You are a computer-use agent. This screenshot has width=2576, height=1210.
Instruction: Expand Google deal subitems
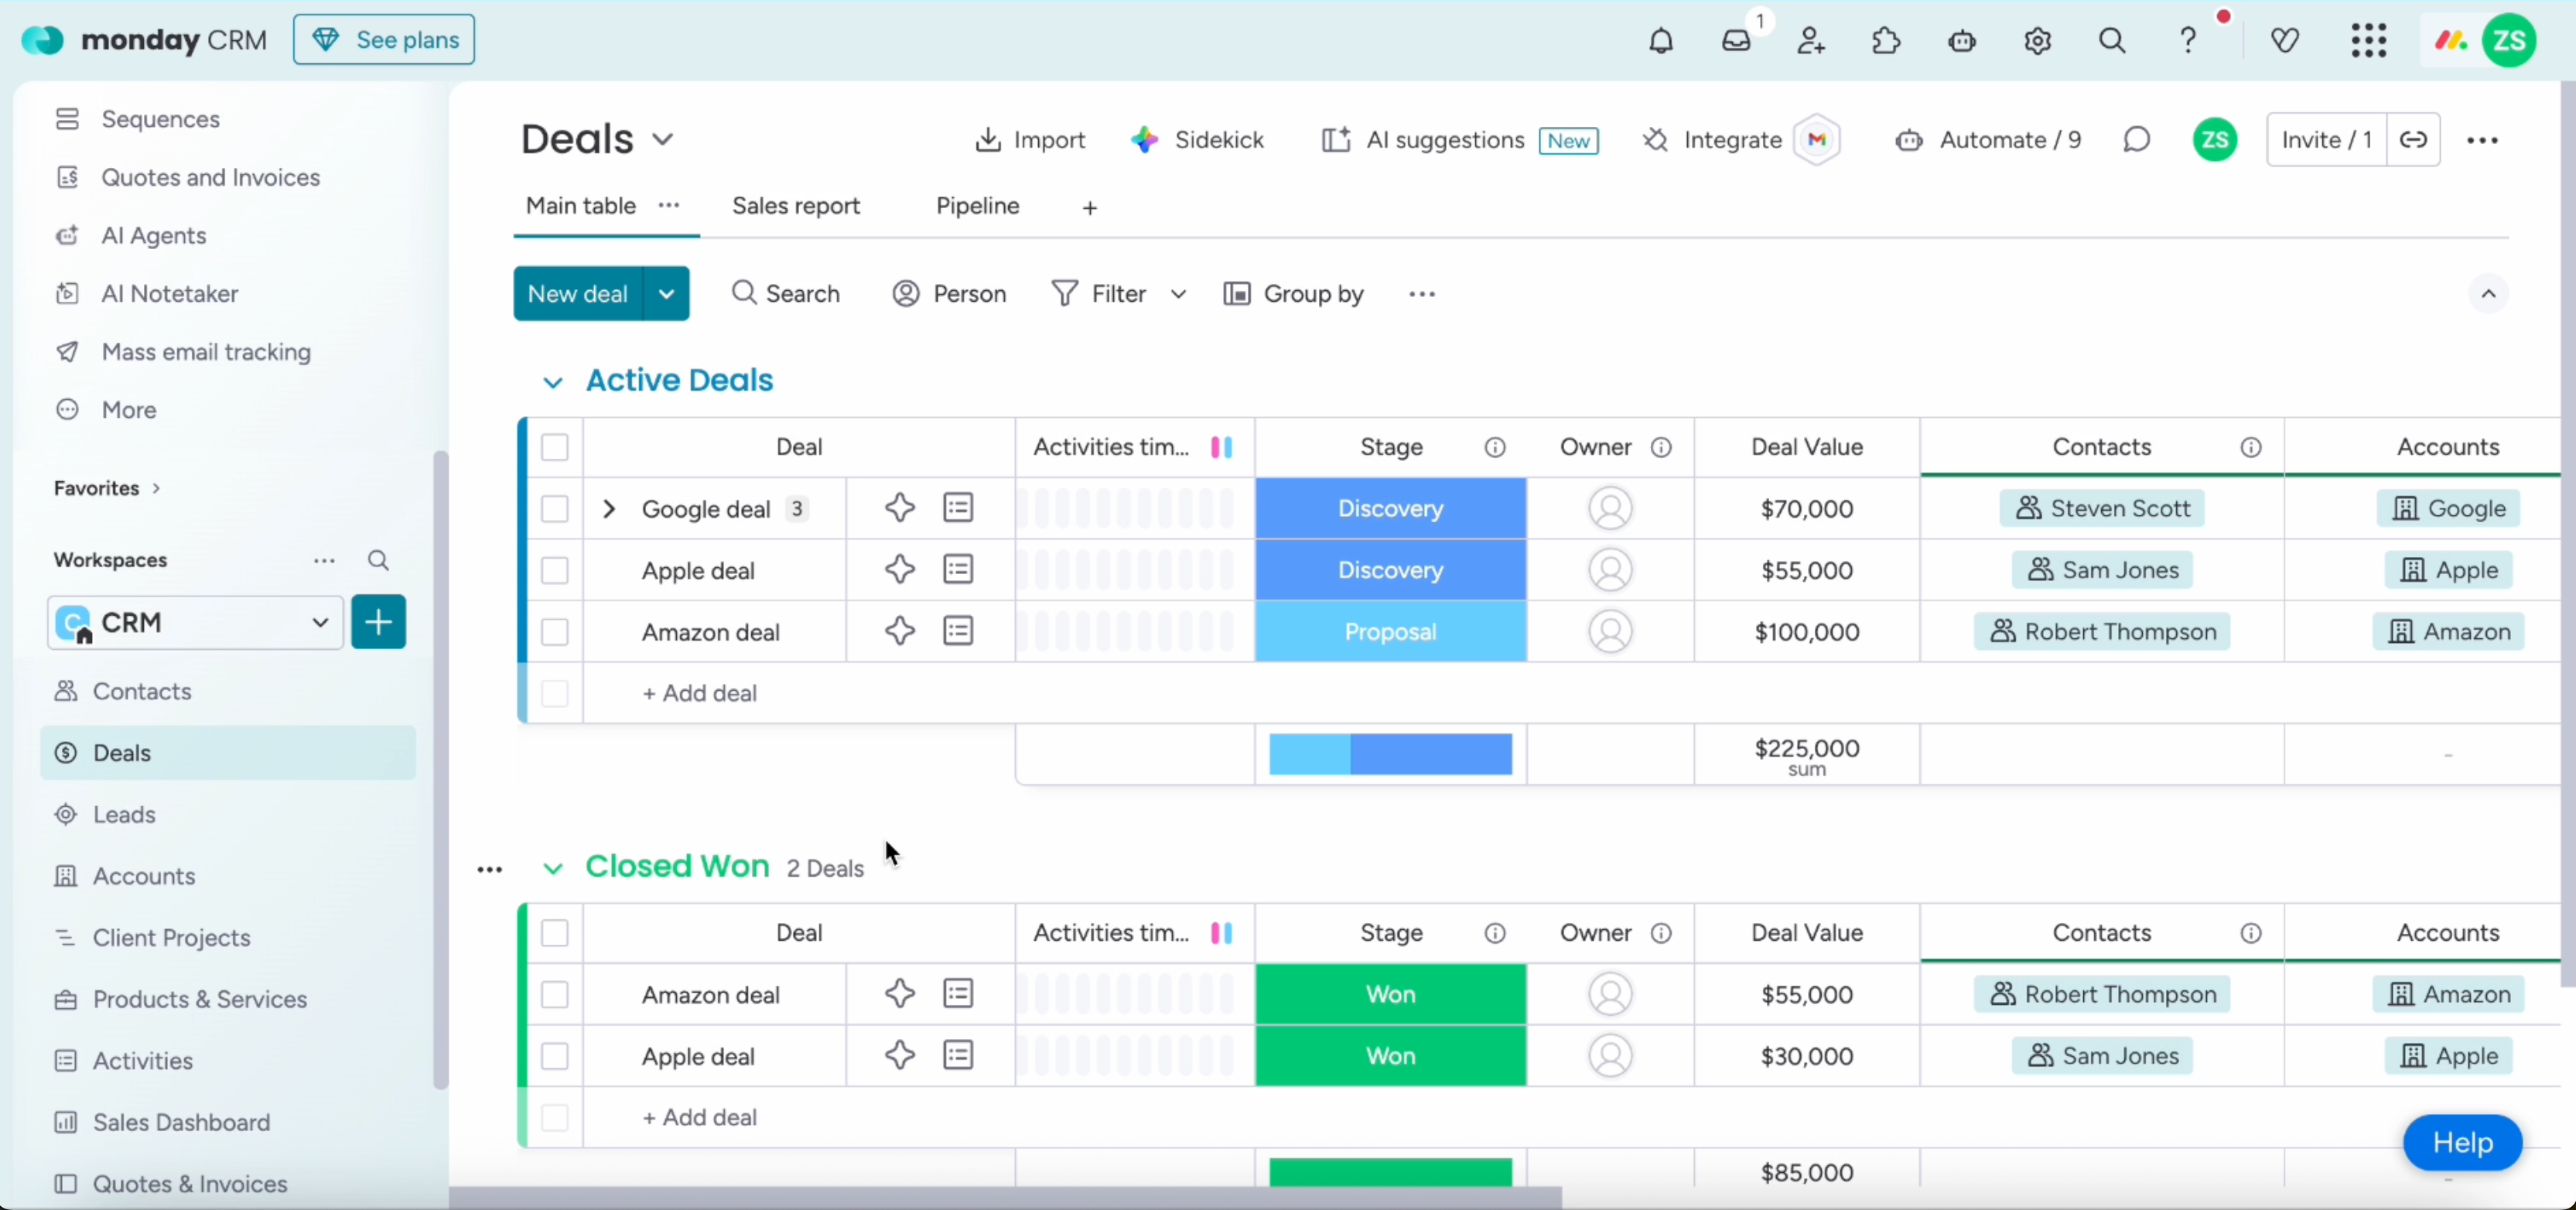609,508
